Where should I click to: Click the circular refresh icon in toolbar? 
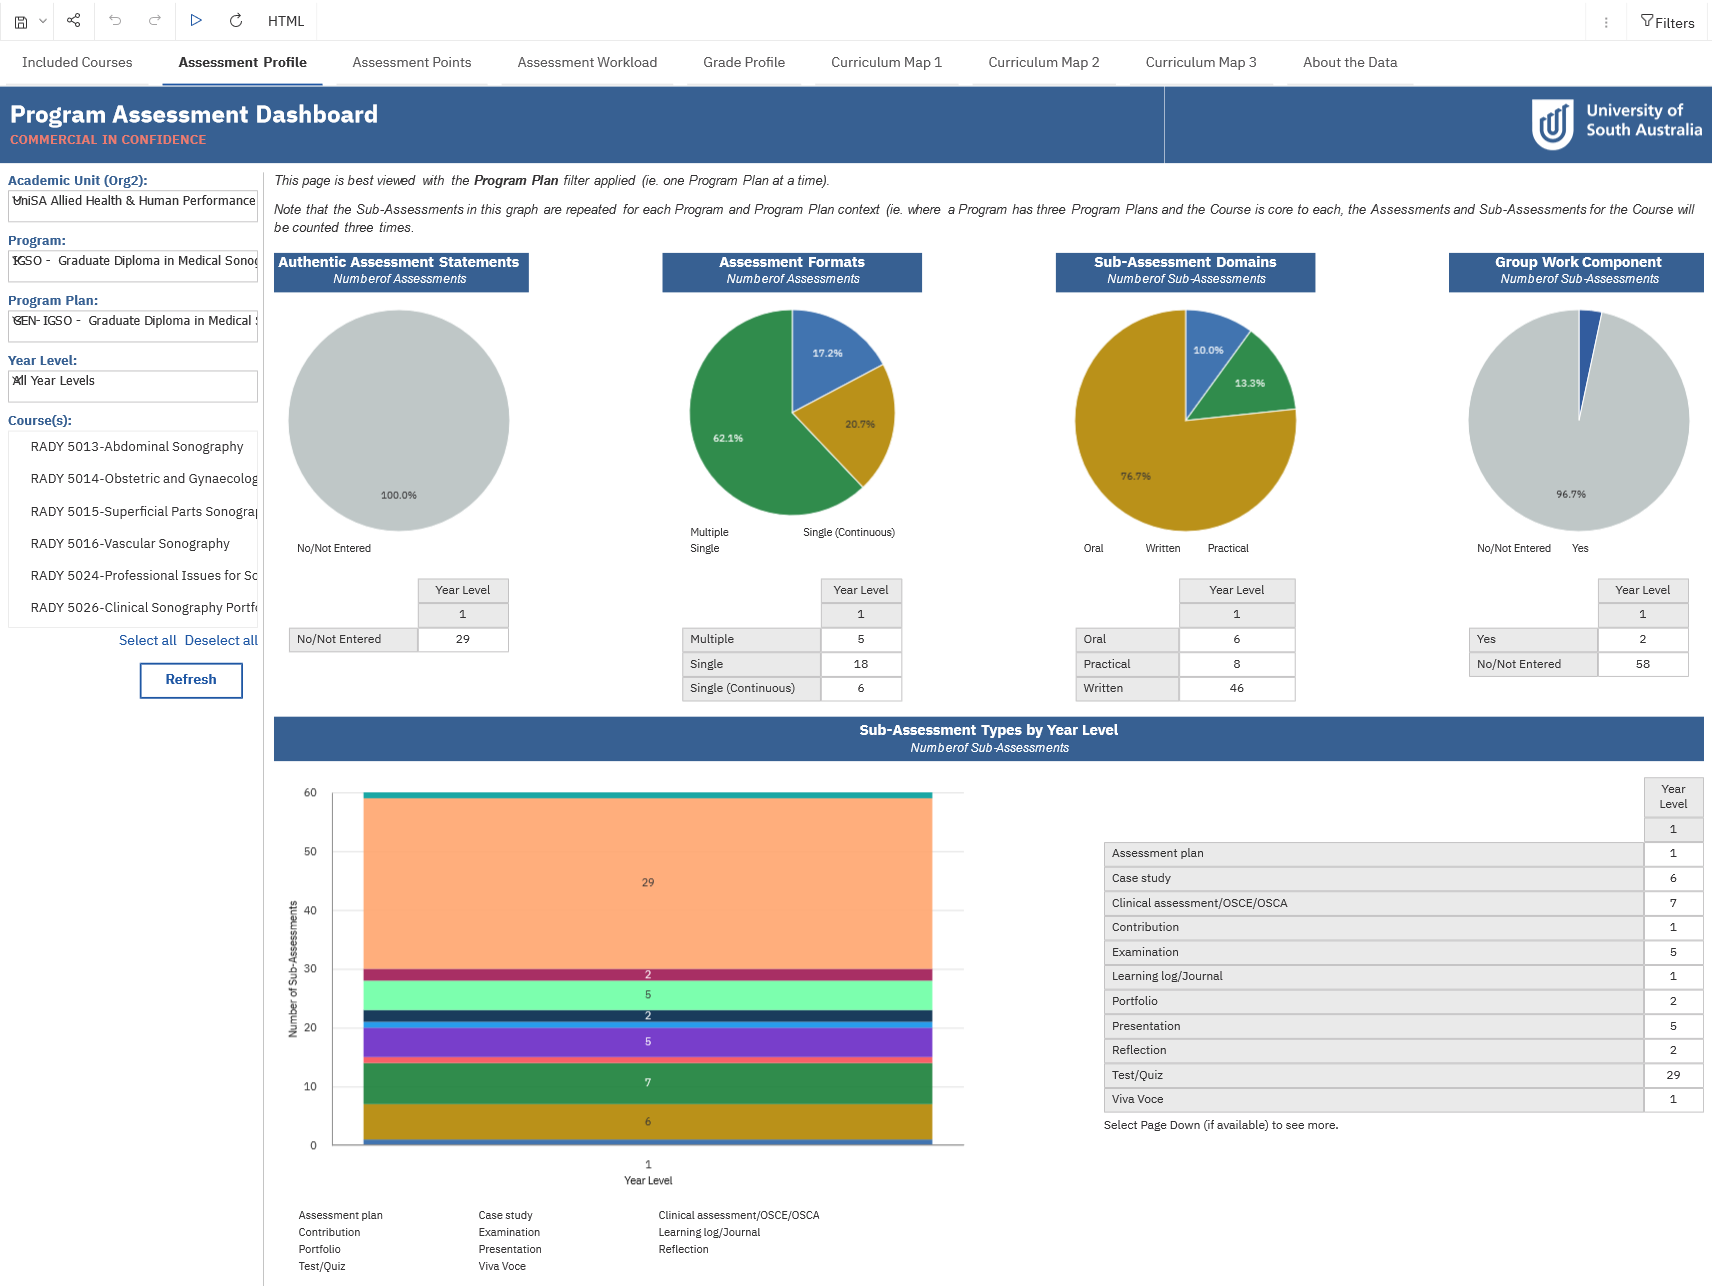click(236, 21)
